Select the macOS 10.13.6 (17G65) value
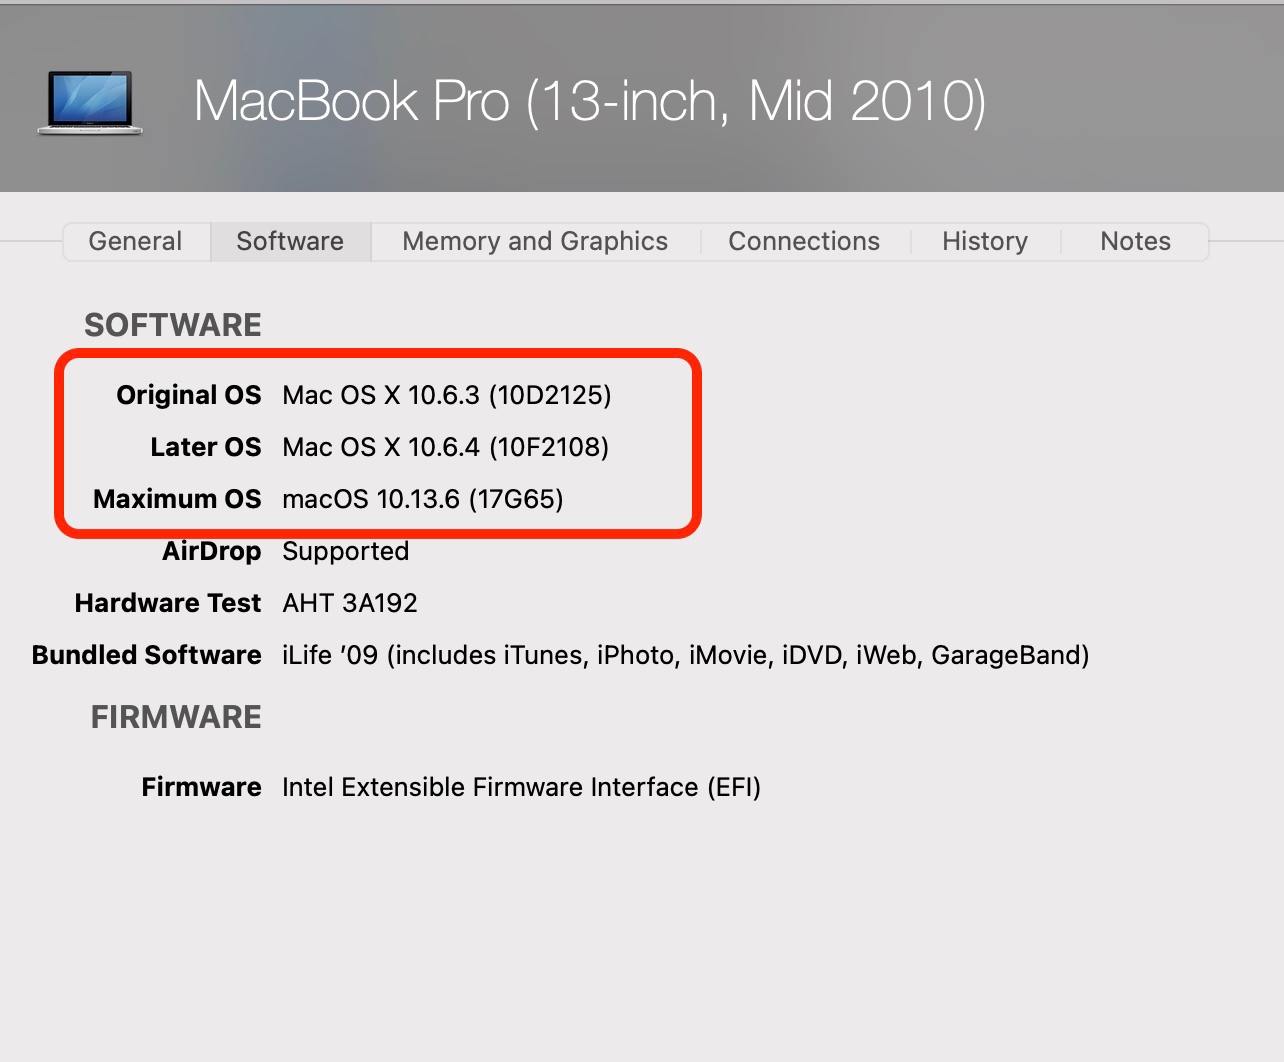 pyautogui.click(x=423, y=499)
